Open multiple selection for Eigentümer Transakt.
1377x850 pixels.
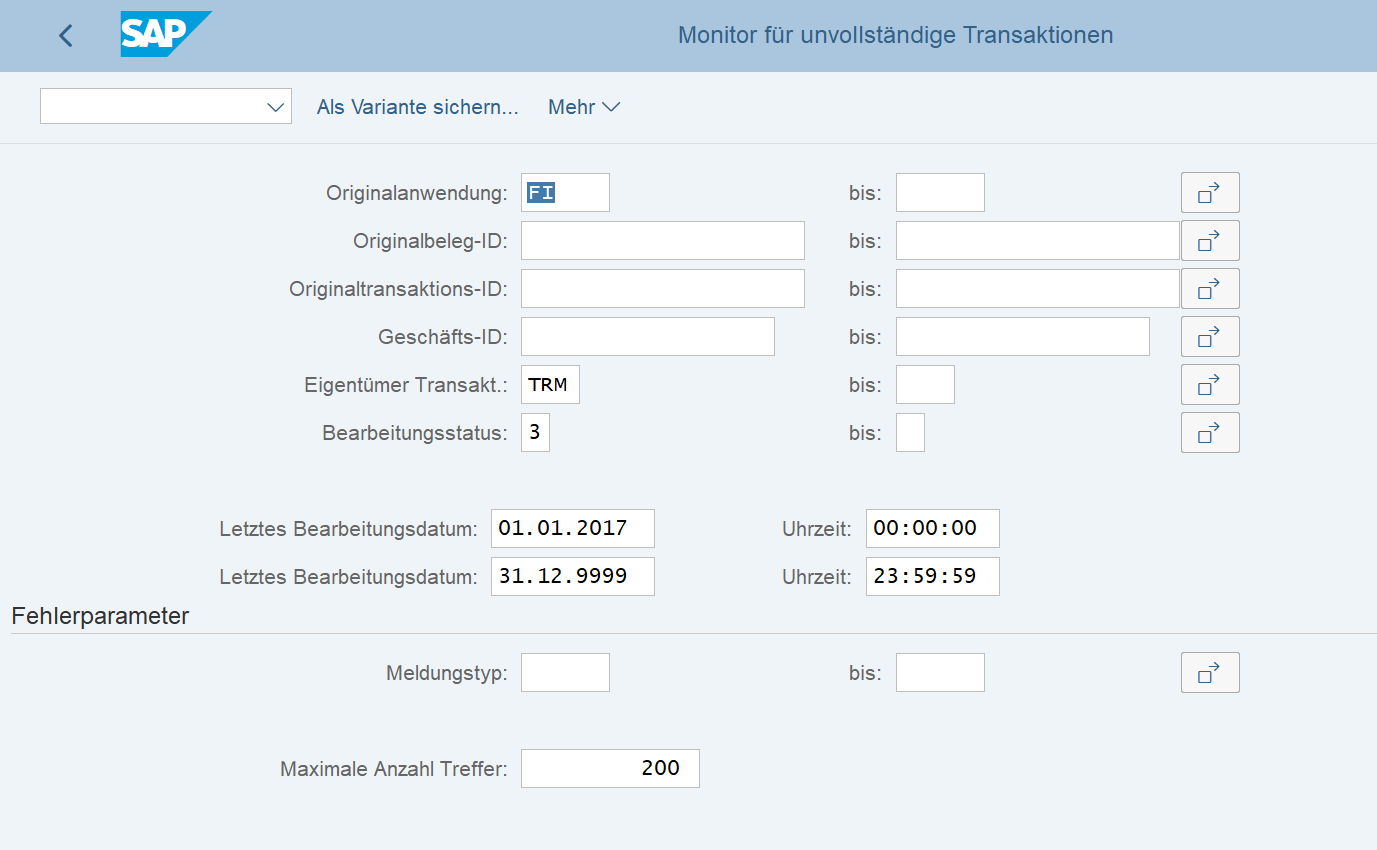(1209, 385)
